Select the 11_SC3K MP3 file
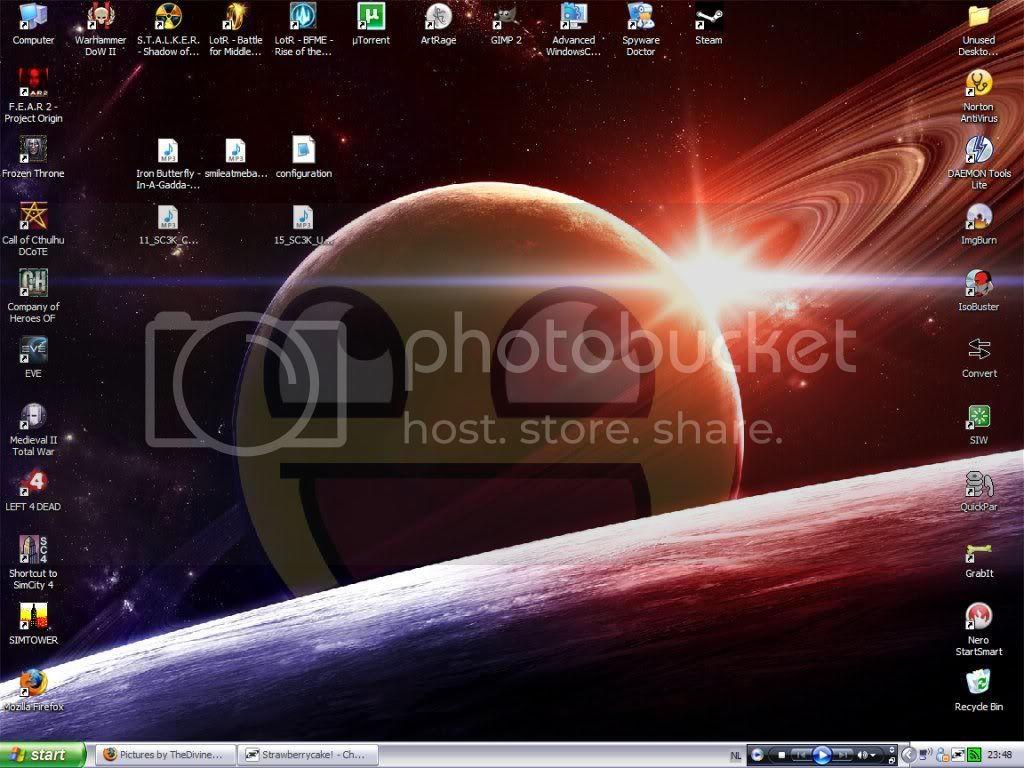The image size is (1024, 768). pos(168,224)
